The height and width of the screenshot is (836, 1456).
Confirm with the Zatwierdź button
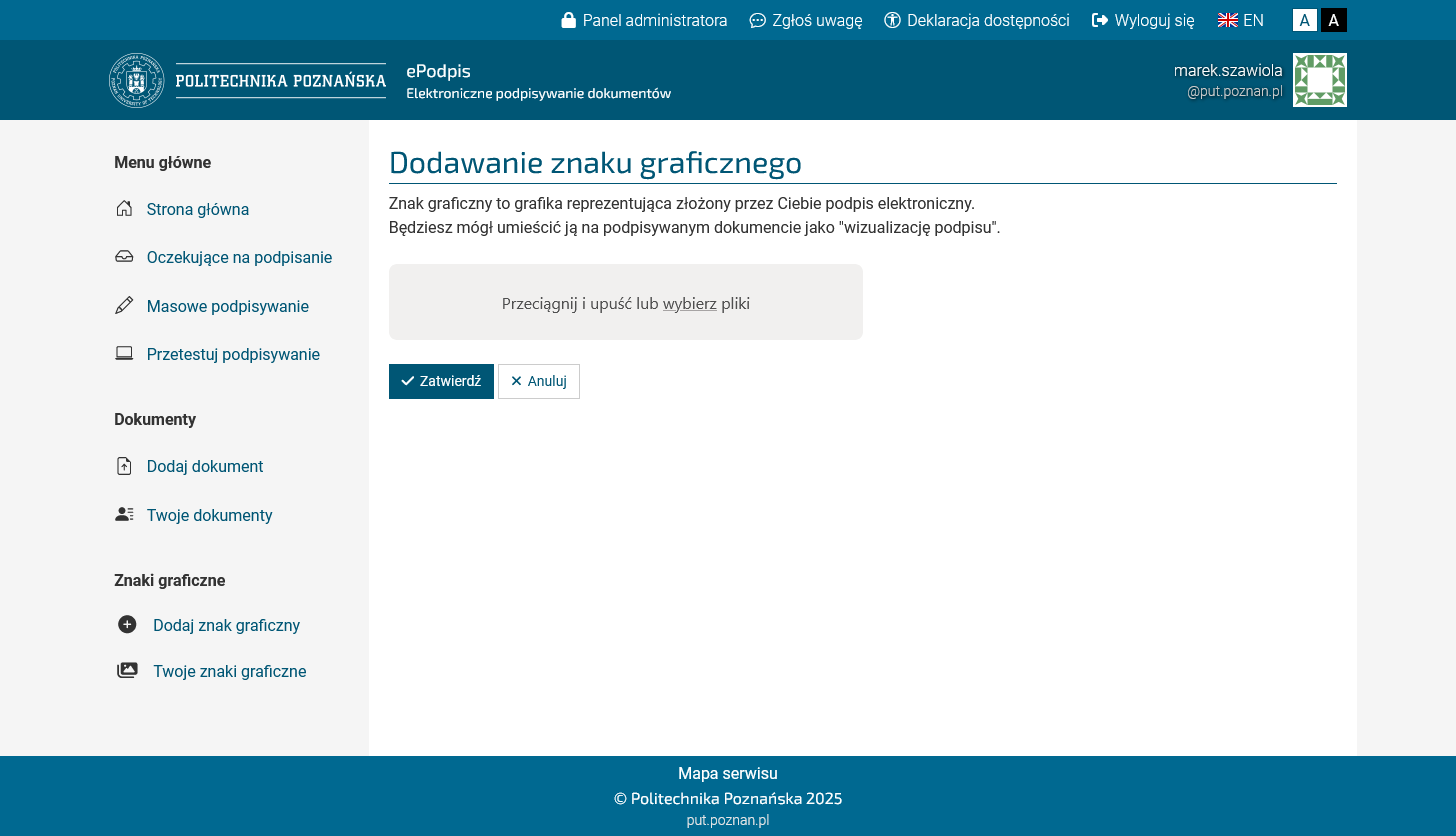tap(441, 381)
